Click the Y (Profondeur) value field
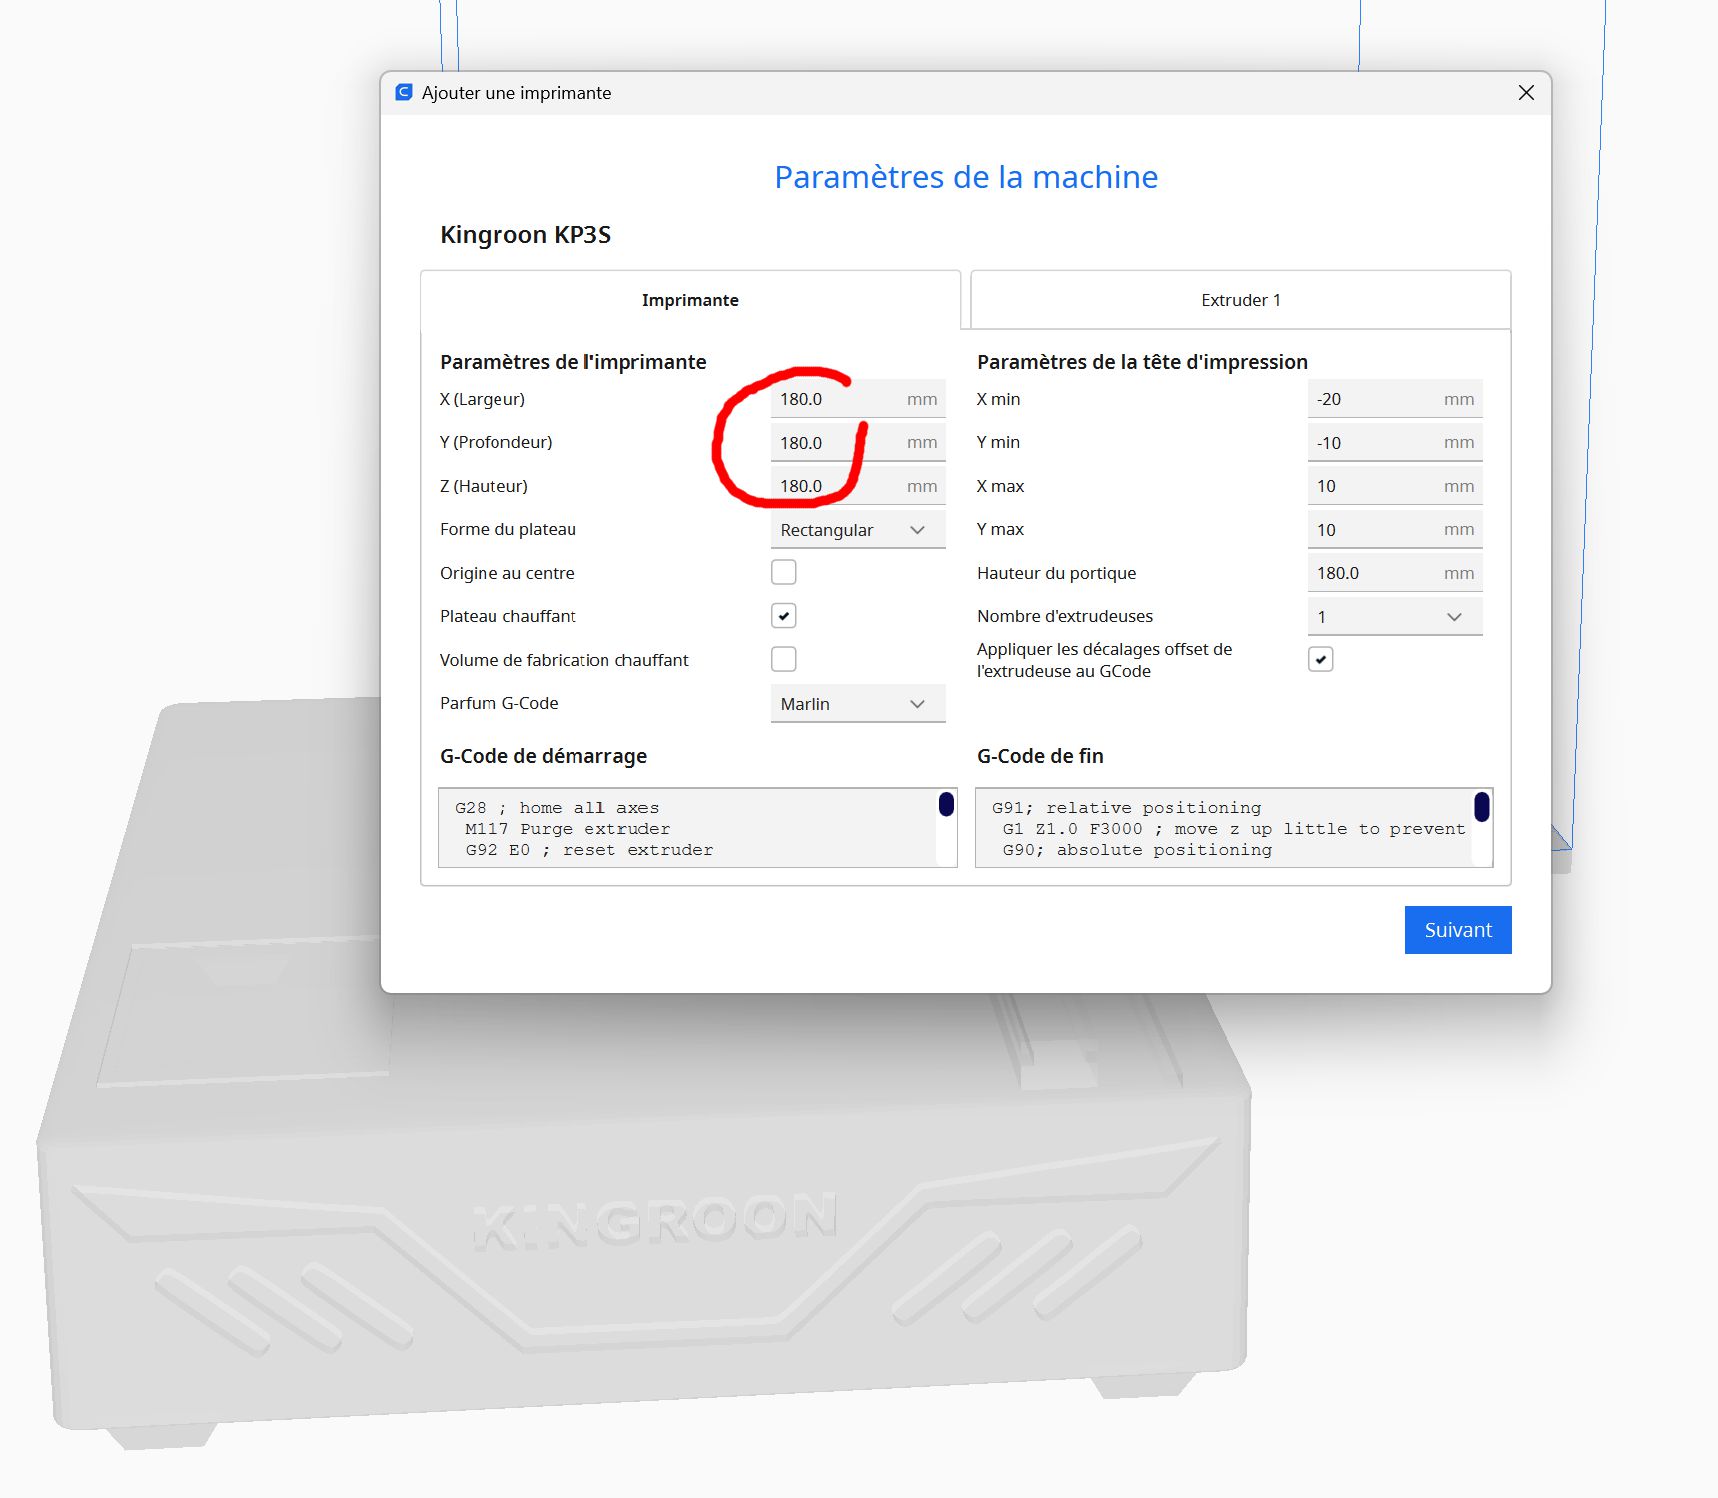1718x1498 pixels. (858, 442)
